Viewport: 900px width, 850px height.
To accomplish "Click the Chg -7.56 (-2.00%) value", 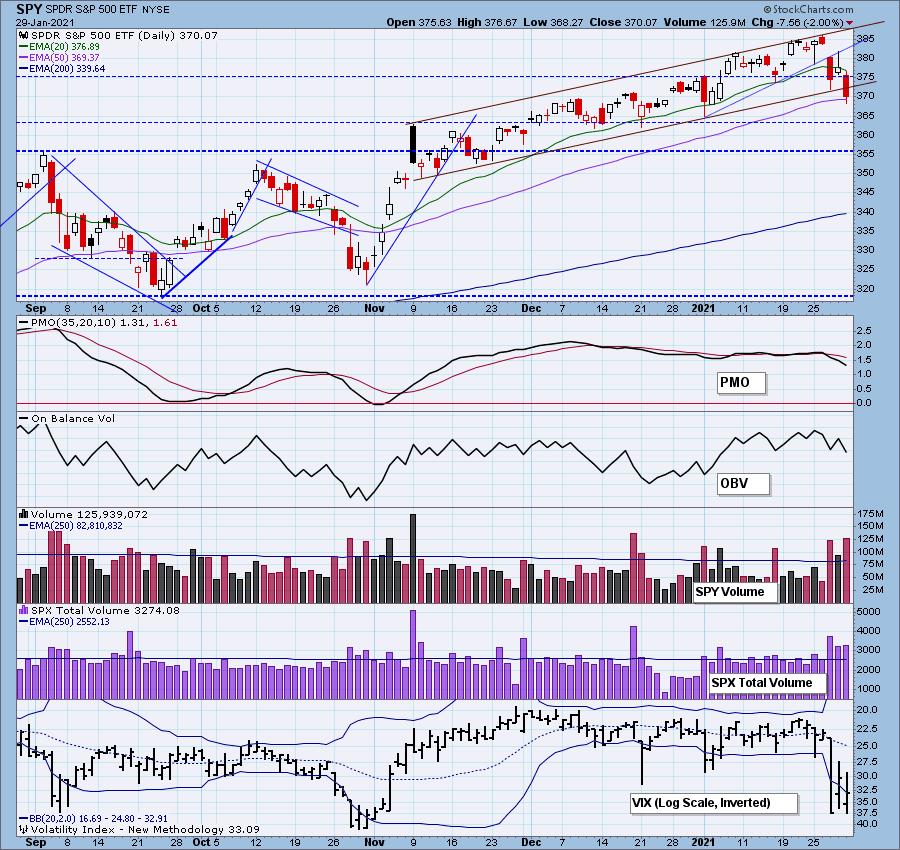I will 797,22.
